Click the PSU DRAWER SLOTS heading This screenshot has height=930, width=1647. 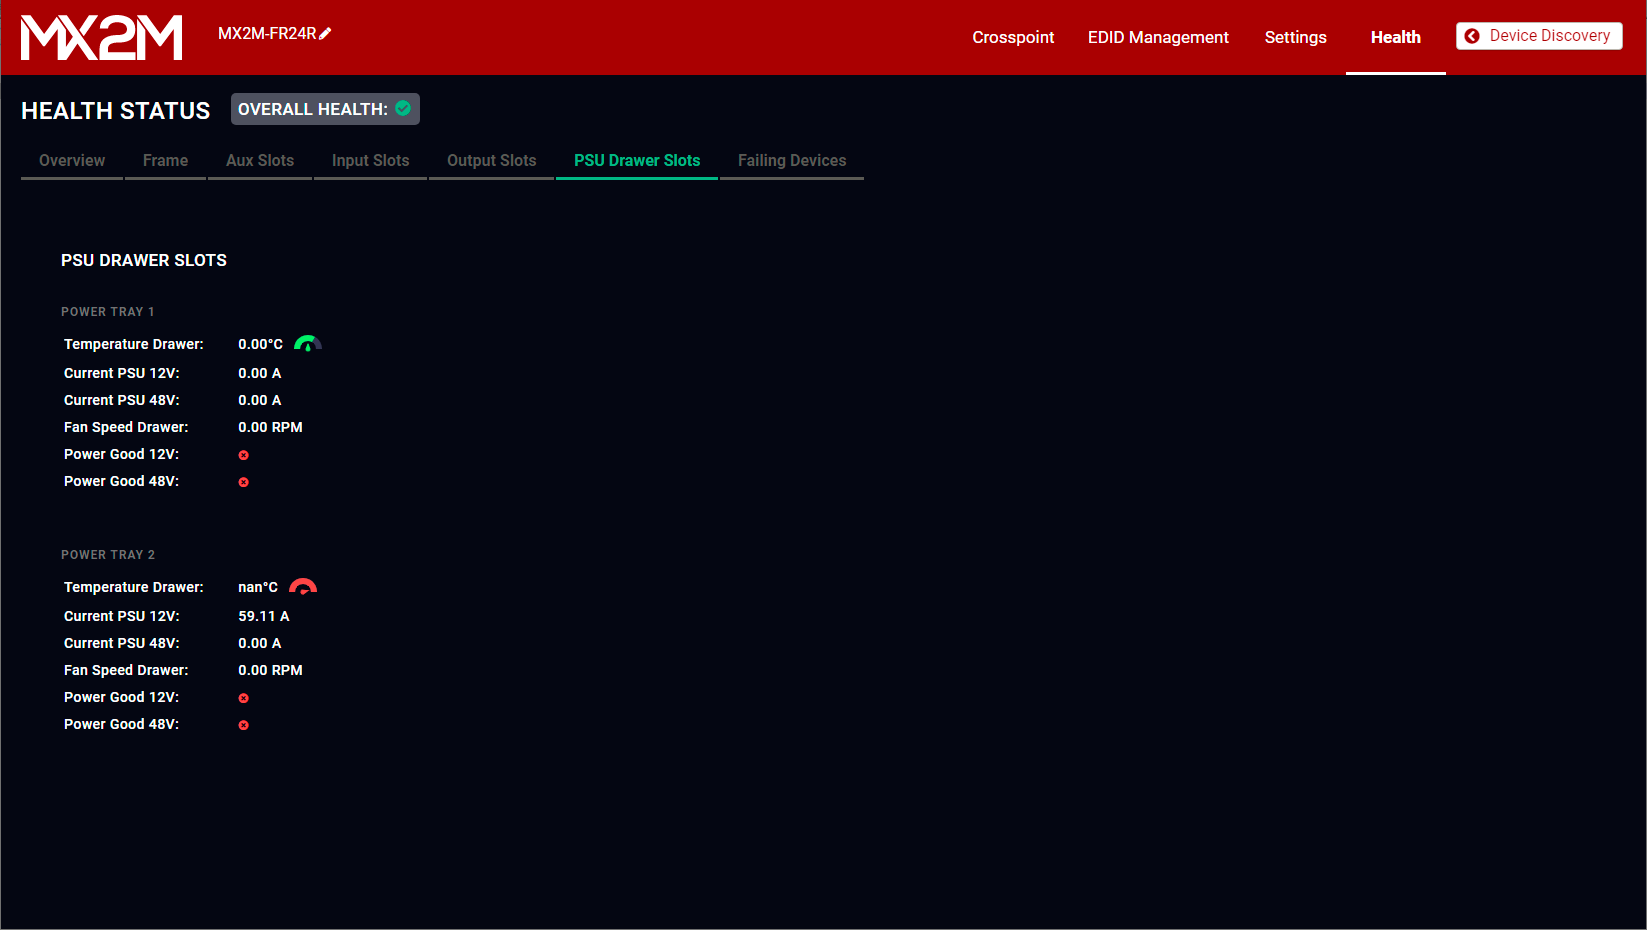click(x=144, y=260)
